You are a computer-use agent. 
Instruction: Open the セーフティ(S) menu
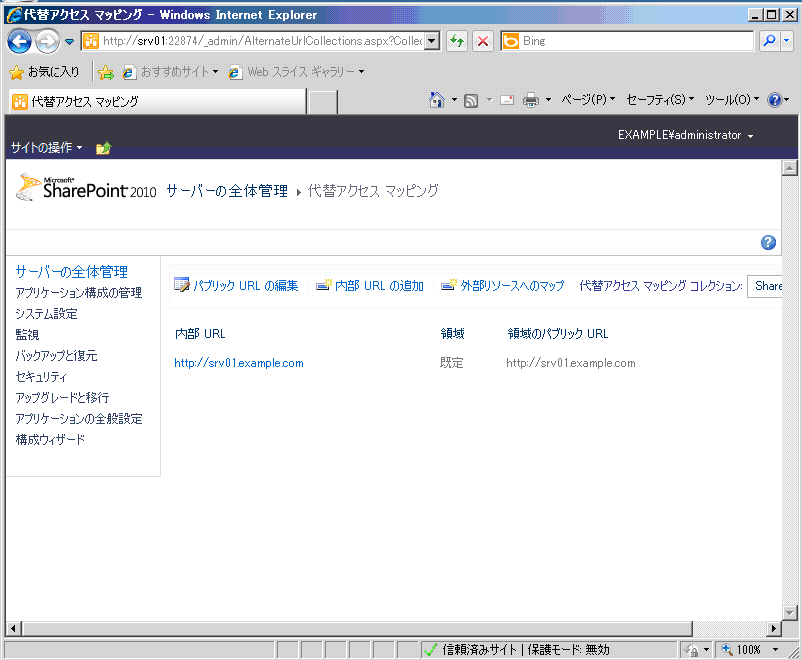660,99
